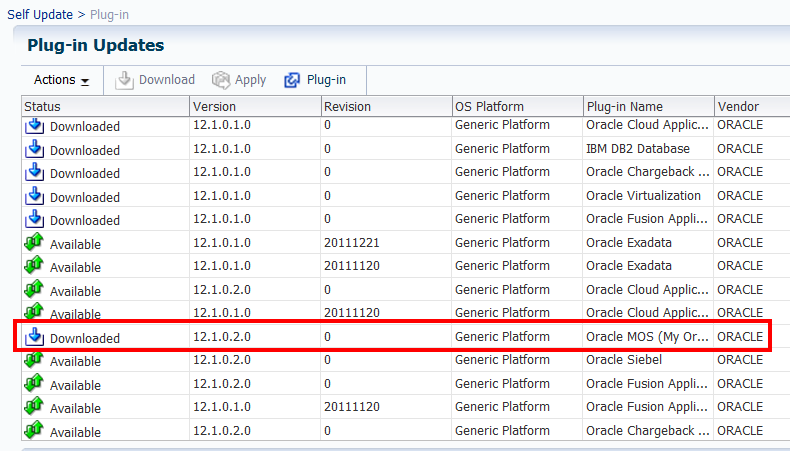Click the Downloaded icon in Oracle Virtualization row
790x451 pixels.
(34, 196)
